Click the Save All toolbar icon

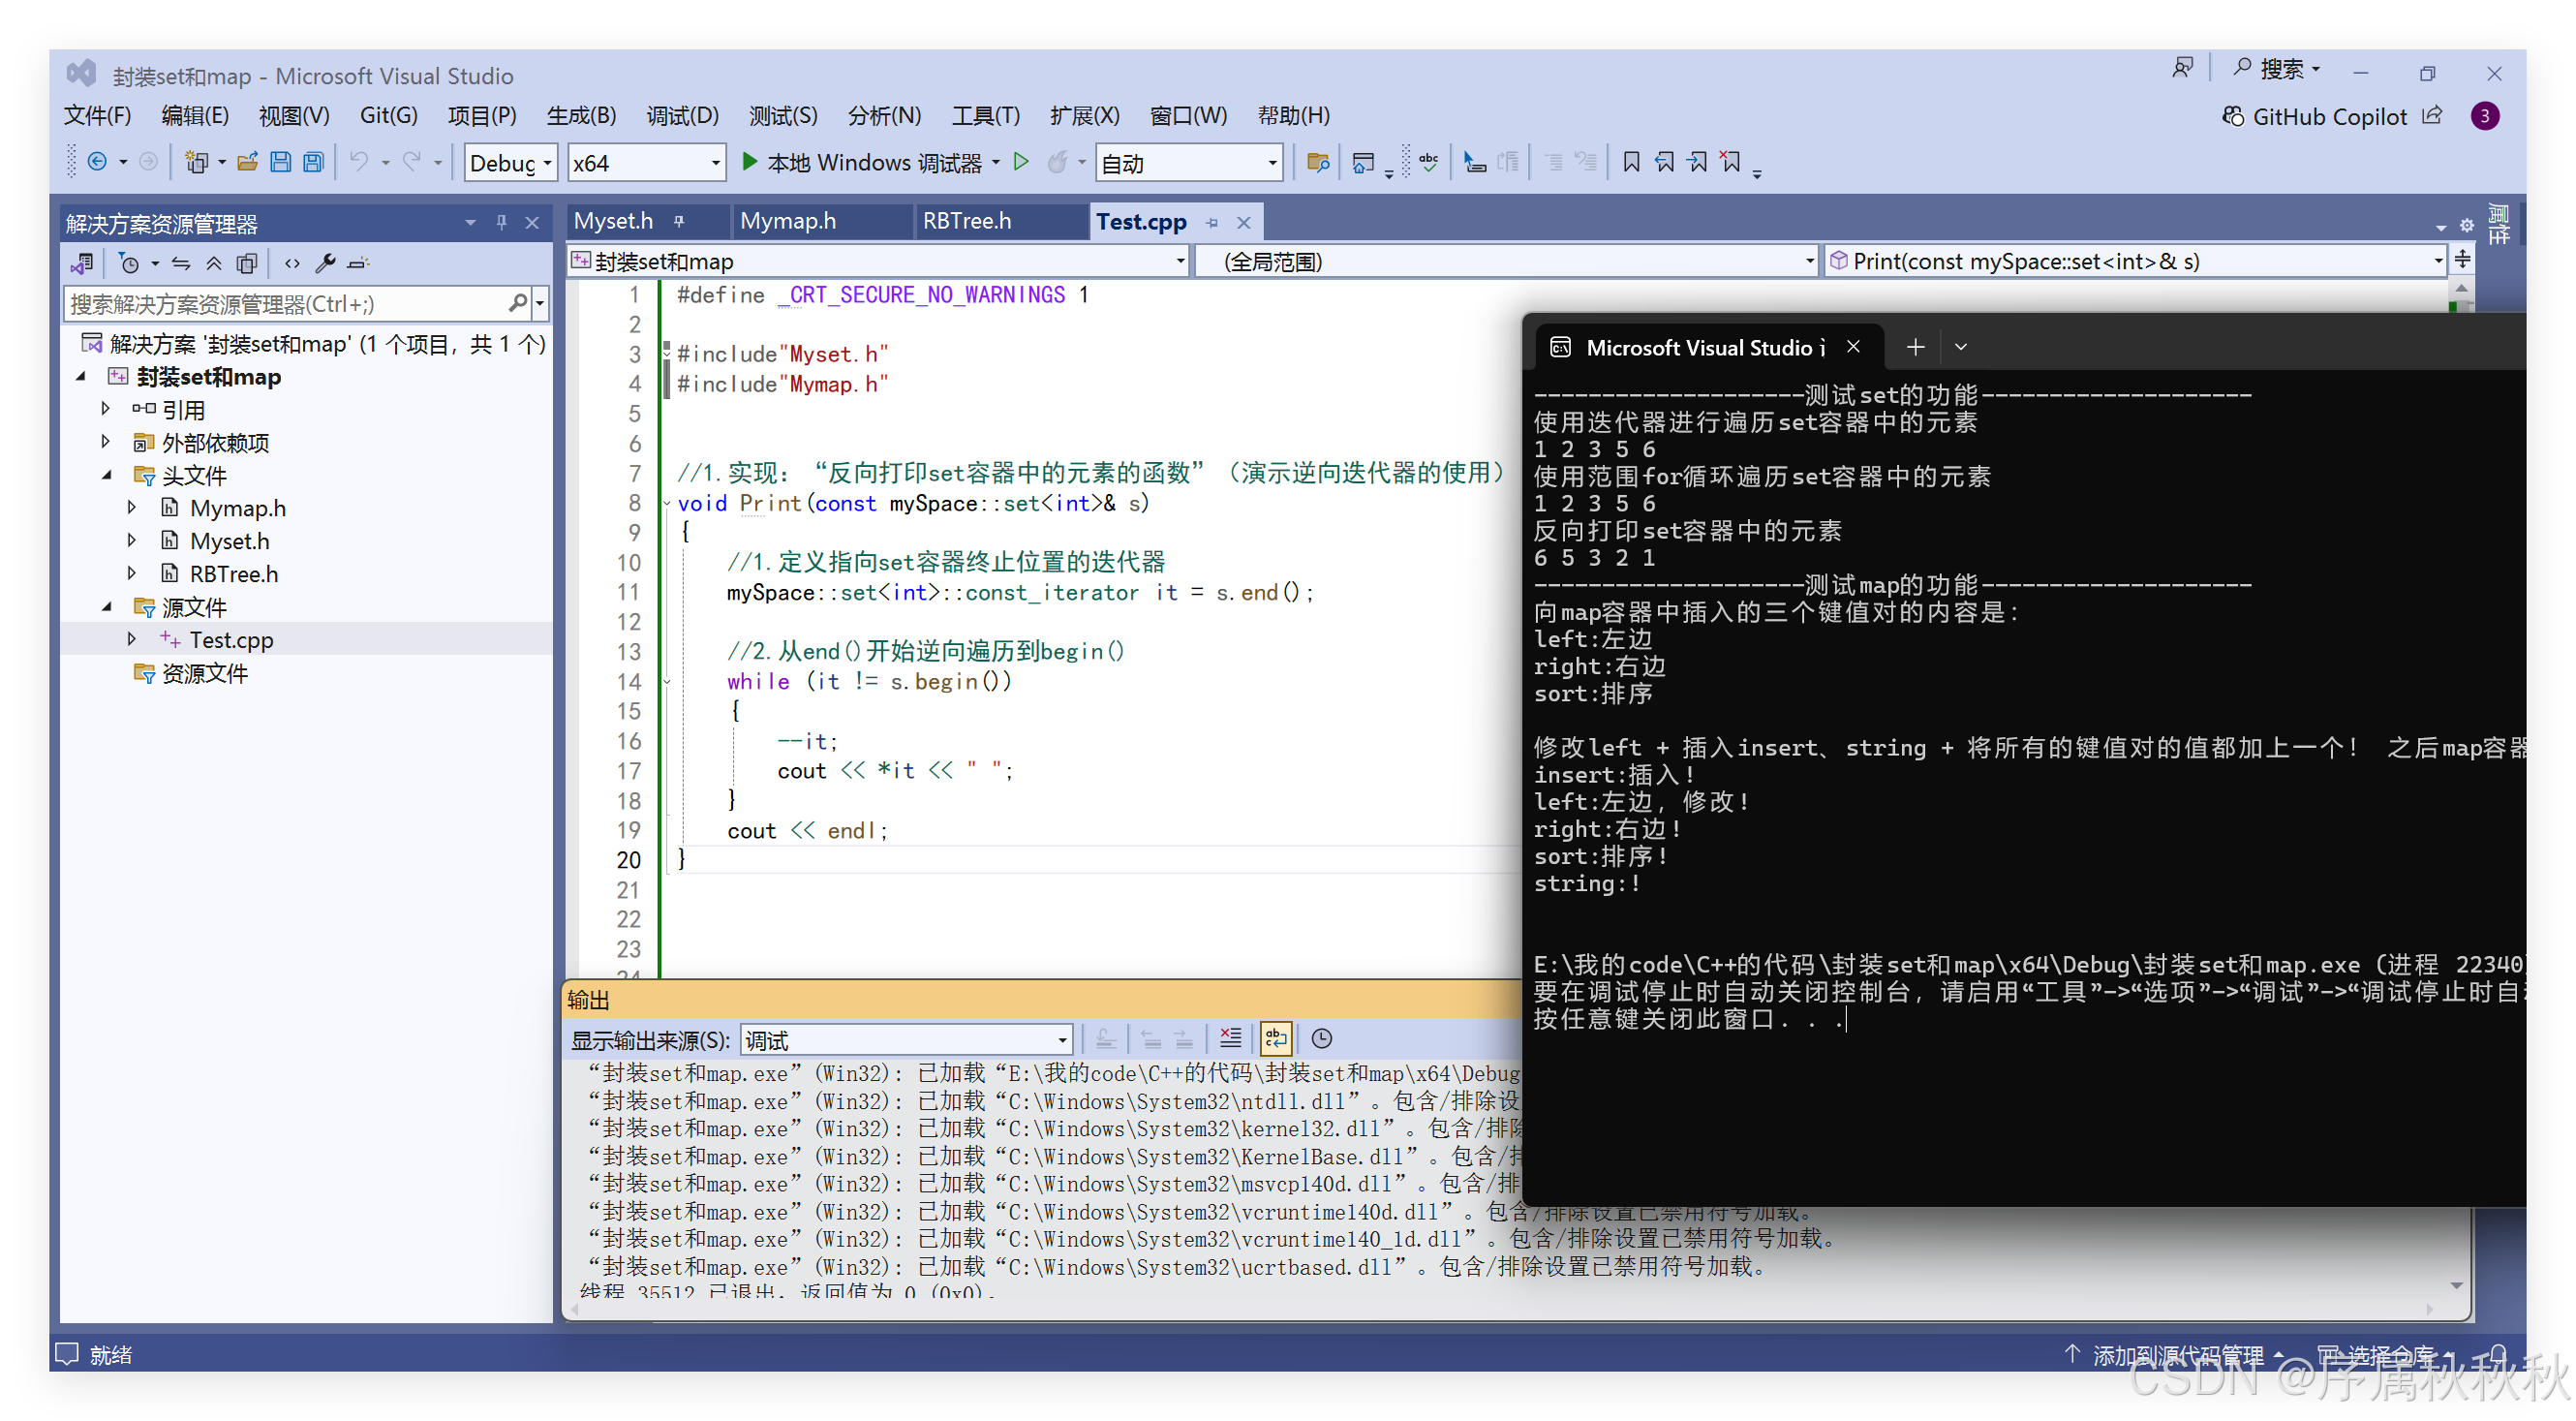click(x=314, y=162)
